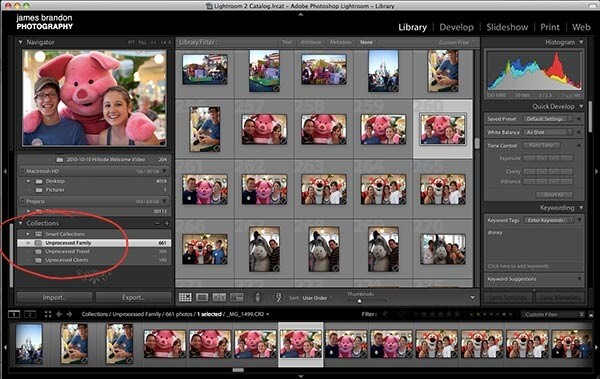Image resolution: width=600 pixels, height=379 pixels.
Task: Hide the top module bar with the arrow
Action: (x=300, y=15)
